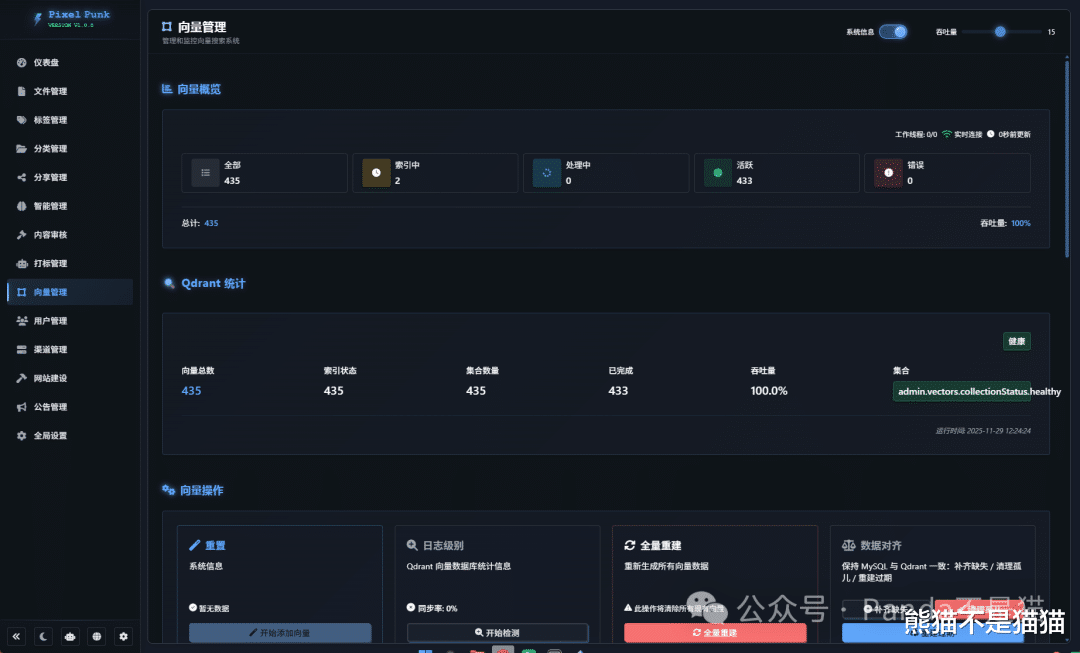This screenshot has width=1080, height=653.
Task: Go to 用户管理 page
Action: click(x=70, y=321)
